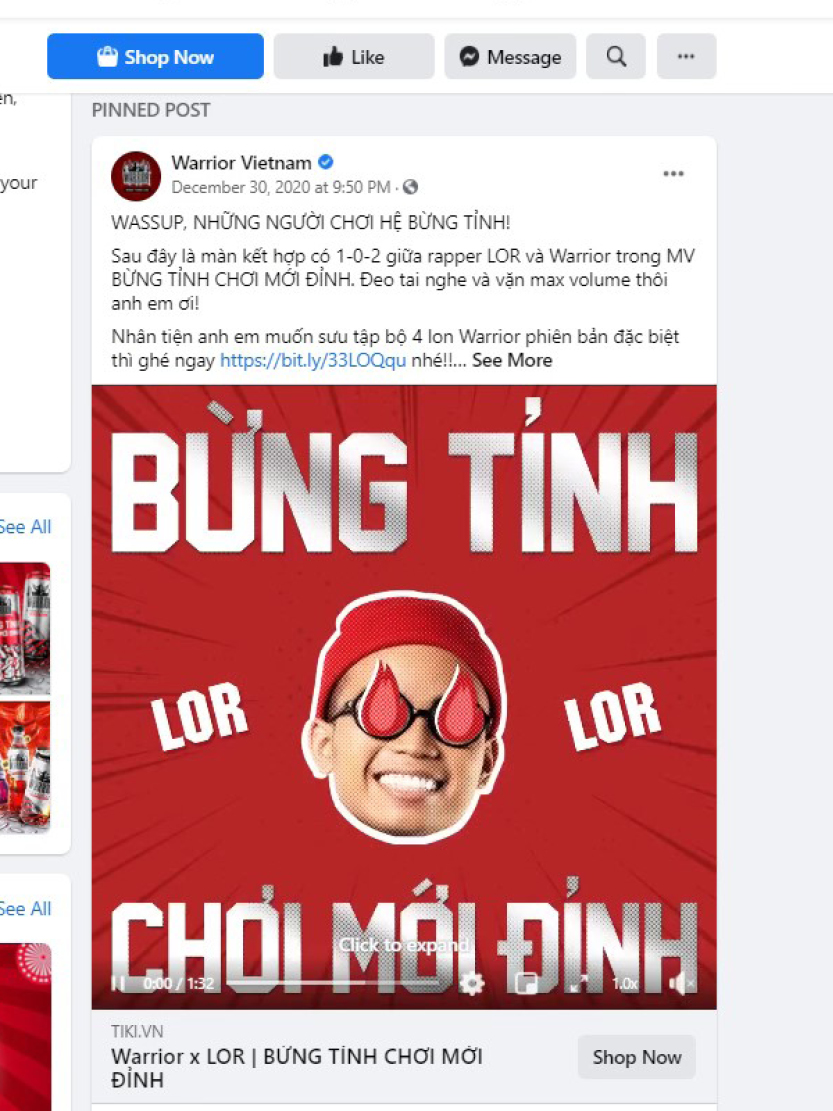Like the Warrior Vietnam page
The height and width of the screenshot is (1111, 833).
click(353, 57)
